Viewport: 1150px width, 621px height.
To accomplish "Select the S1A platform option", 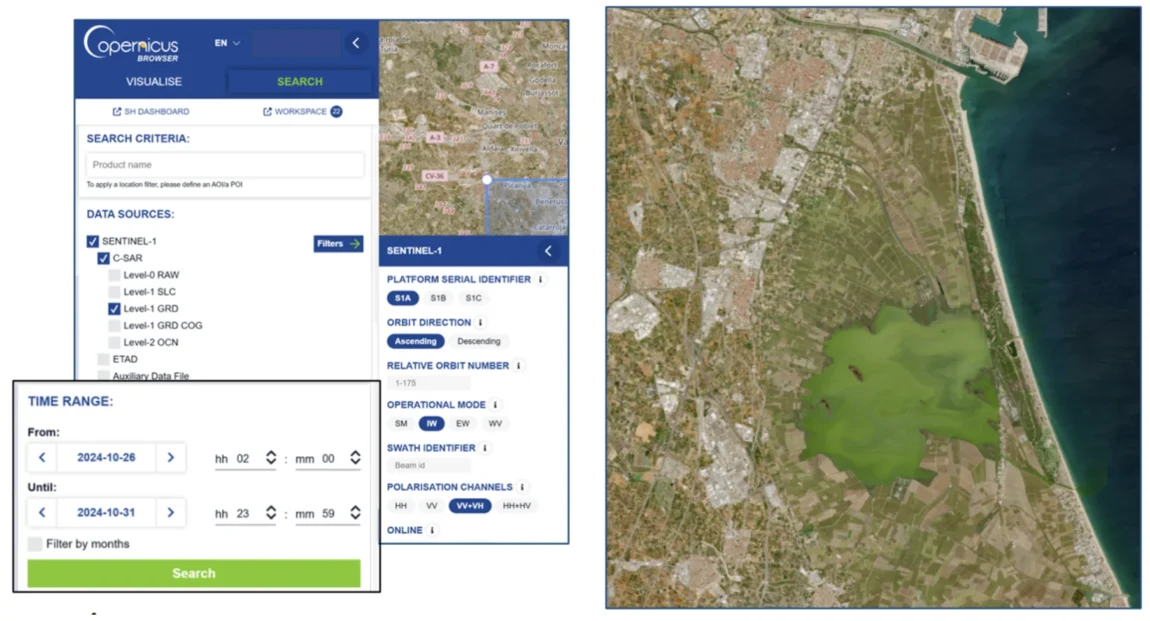I will coord(403,298).
